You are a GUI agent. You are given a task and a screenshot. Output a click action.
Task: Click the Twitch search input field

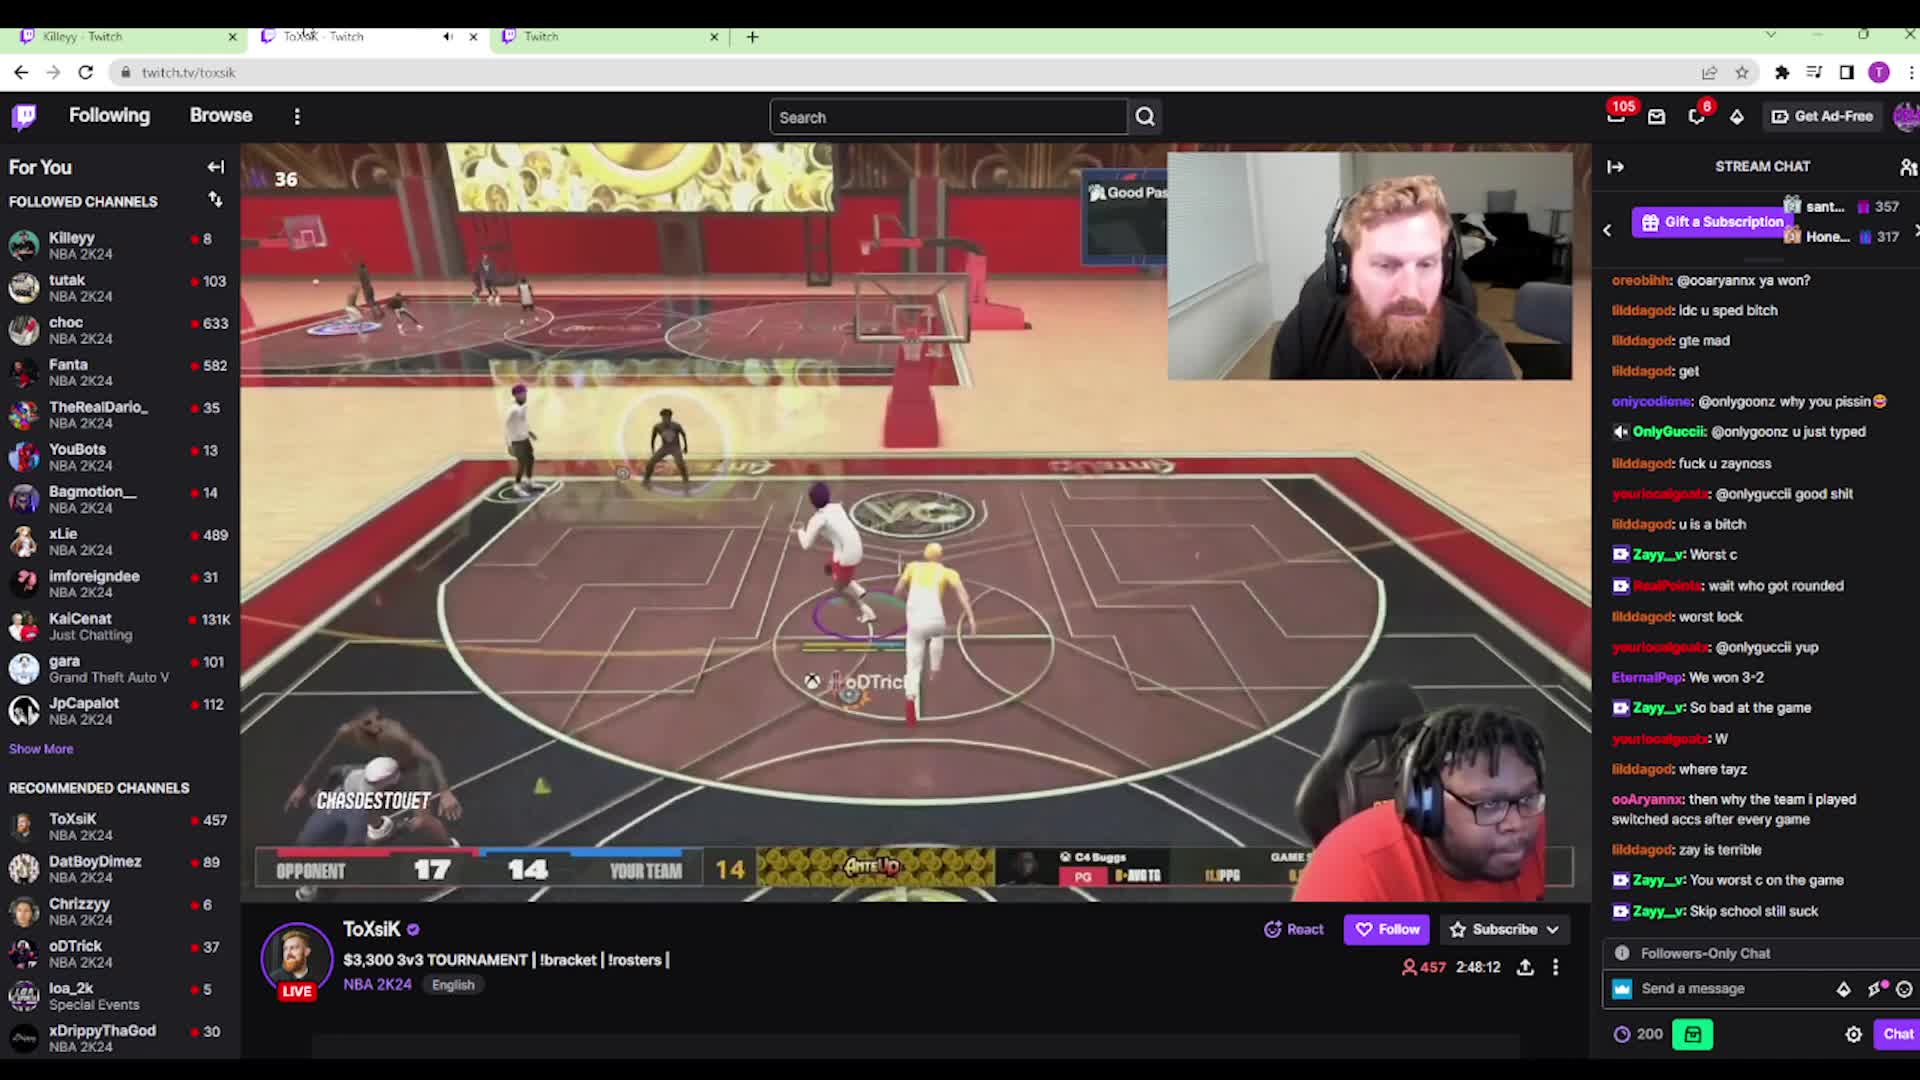[x=948, y=117]
